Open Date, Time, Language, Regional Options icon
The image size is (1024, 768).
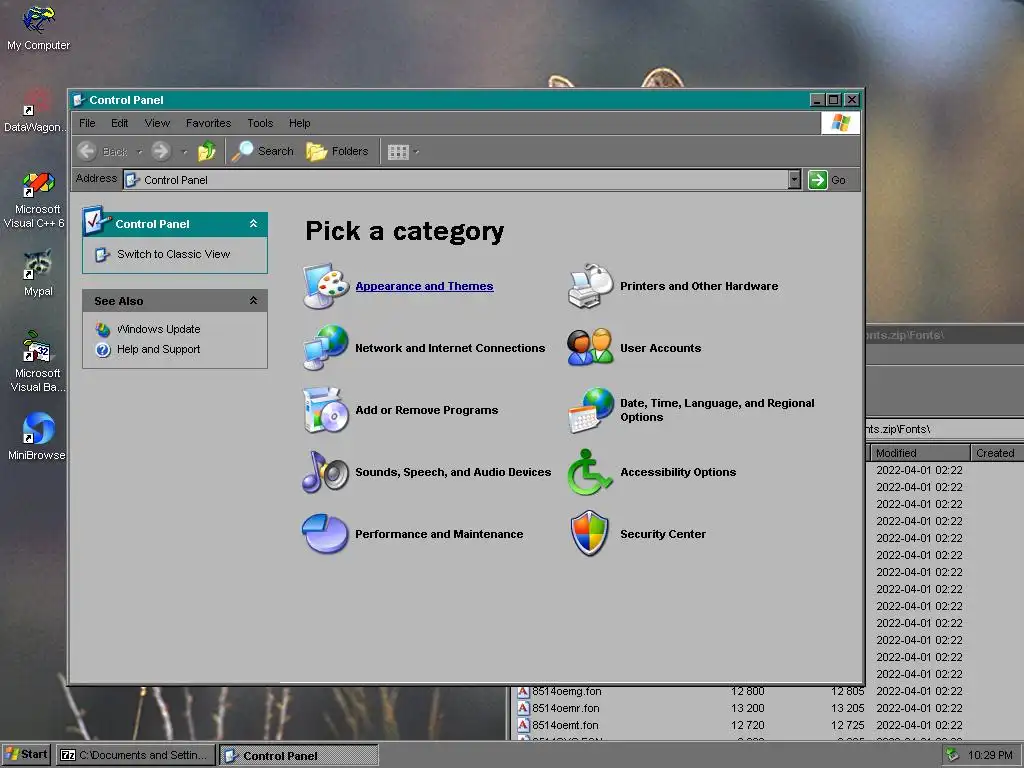pyautogui.click(x=590, y=409)
